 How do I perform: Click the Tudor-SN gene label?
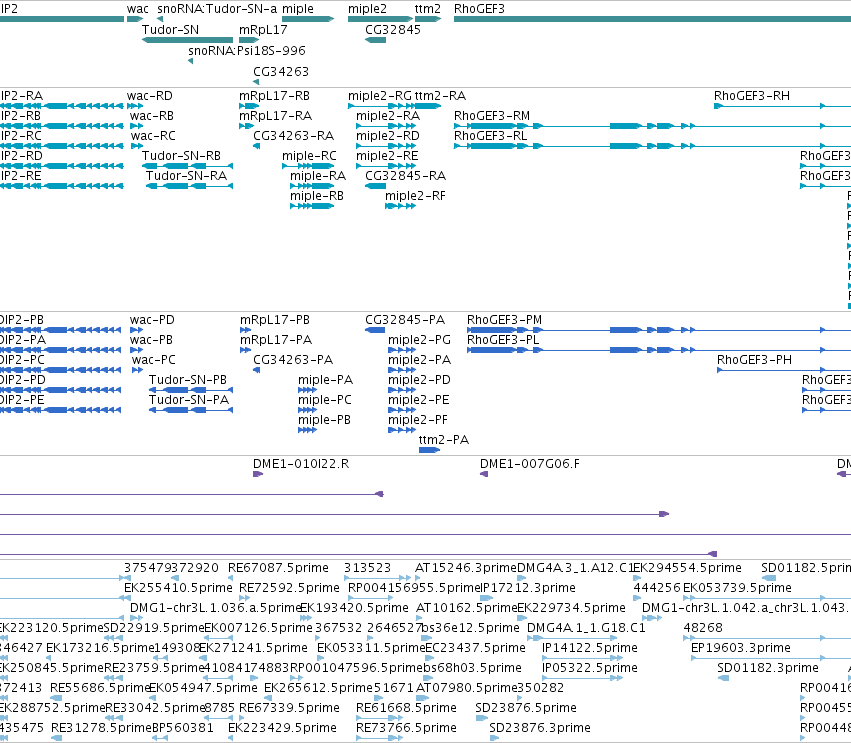pos(170,30)
